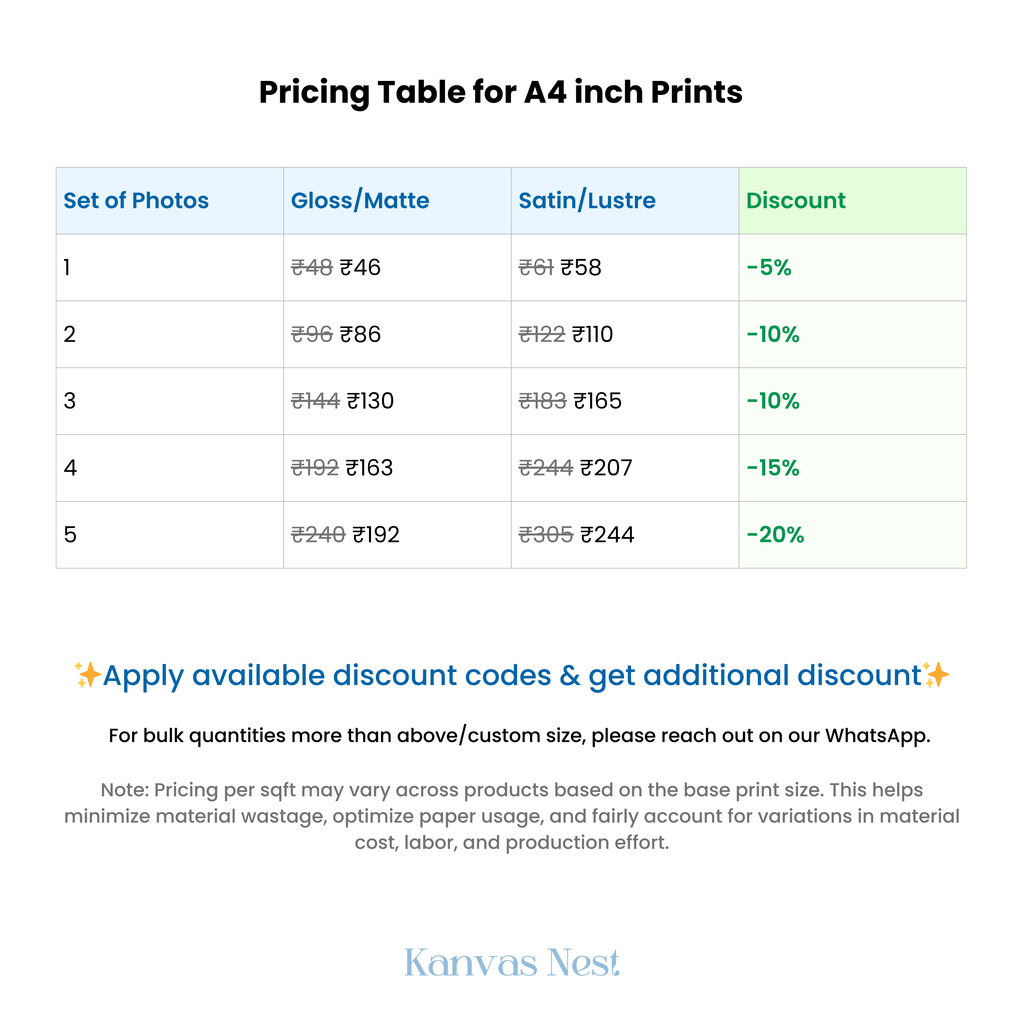Select the ₹244 Satin/Lustre discounted price
1024x1024 pixels.
click(607, 535)
